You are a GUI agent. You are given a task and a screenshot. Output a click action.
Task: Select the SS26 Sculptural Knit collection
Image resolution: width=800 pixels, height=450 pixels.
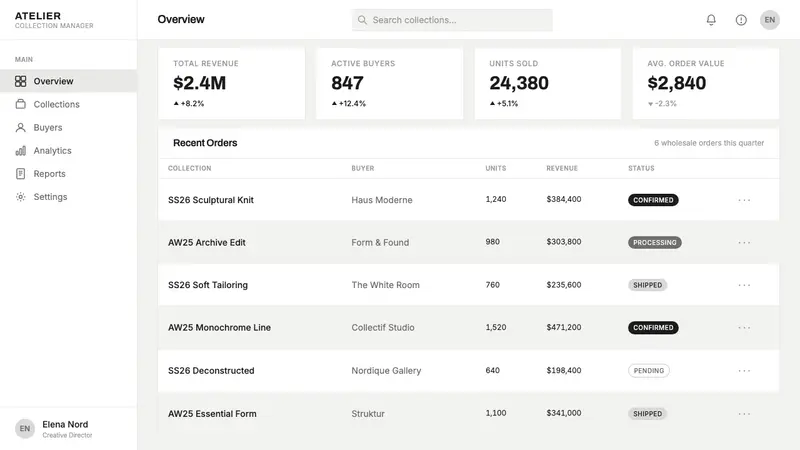point(211,200)
